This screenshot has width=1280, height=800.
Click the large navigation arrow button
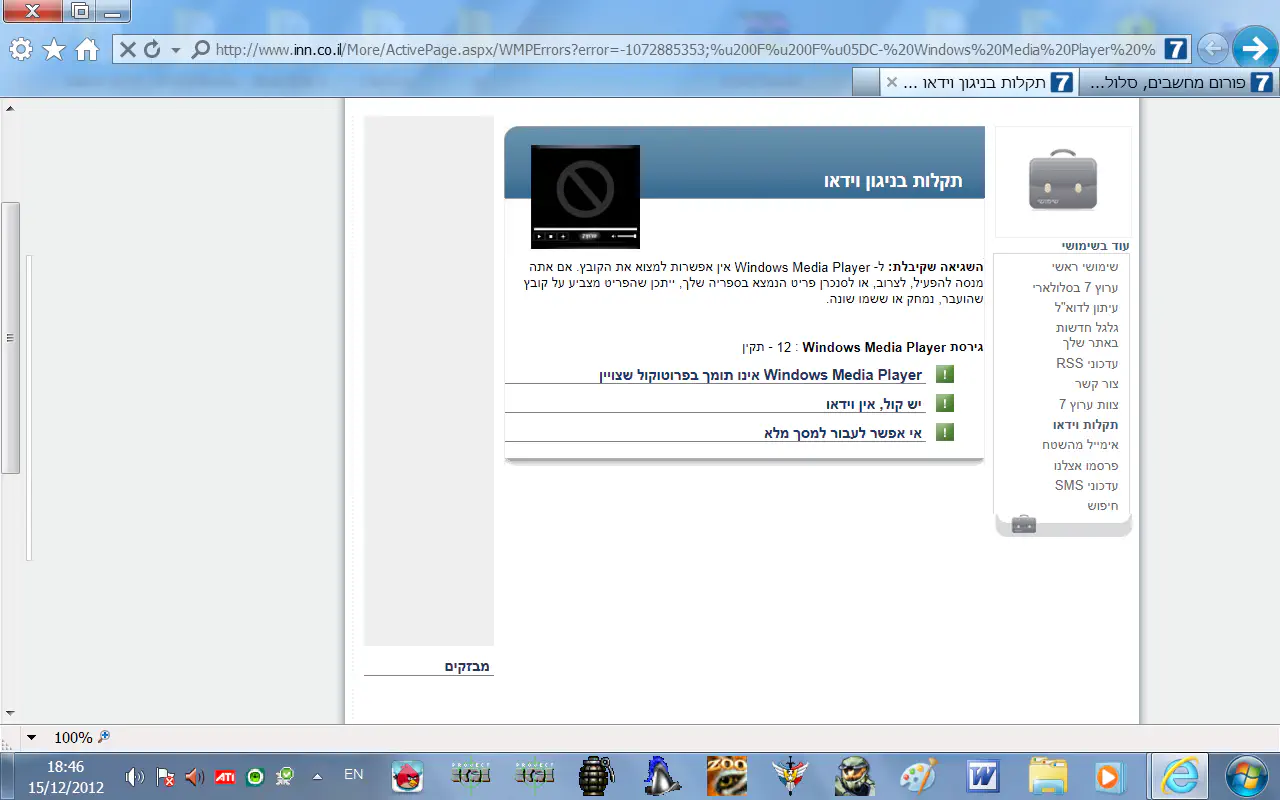1254,48
